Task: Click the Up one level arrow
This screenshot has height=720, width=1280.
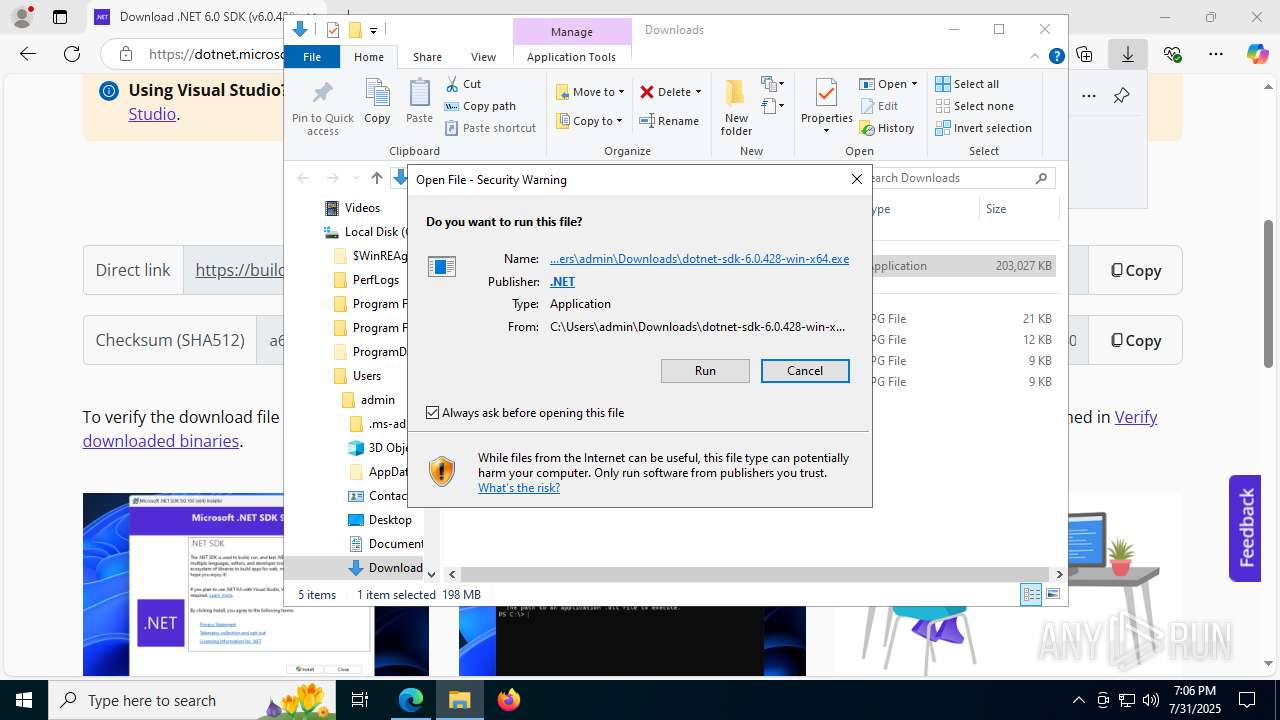Action: click(x=376, y=178)
